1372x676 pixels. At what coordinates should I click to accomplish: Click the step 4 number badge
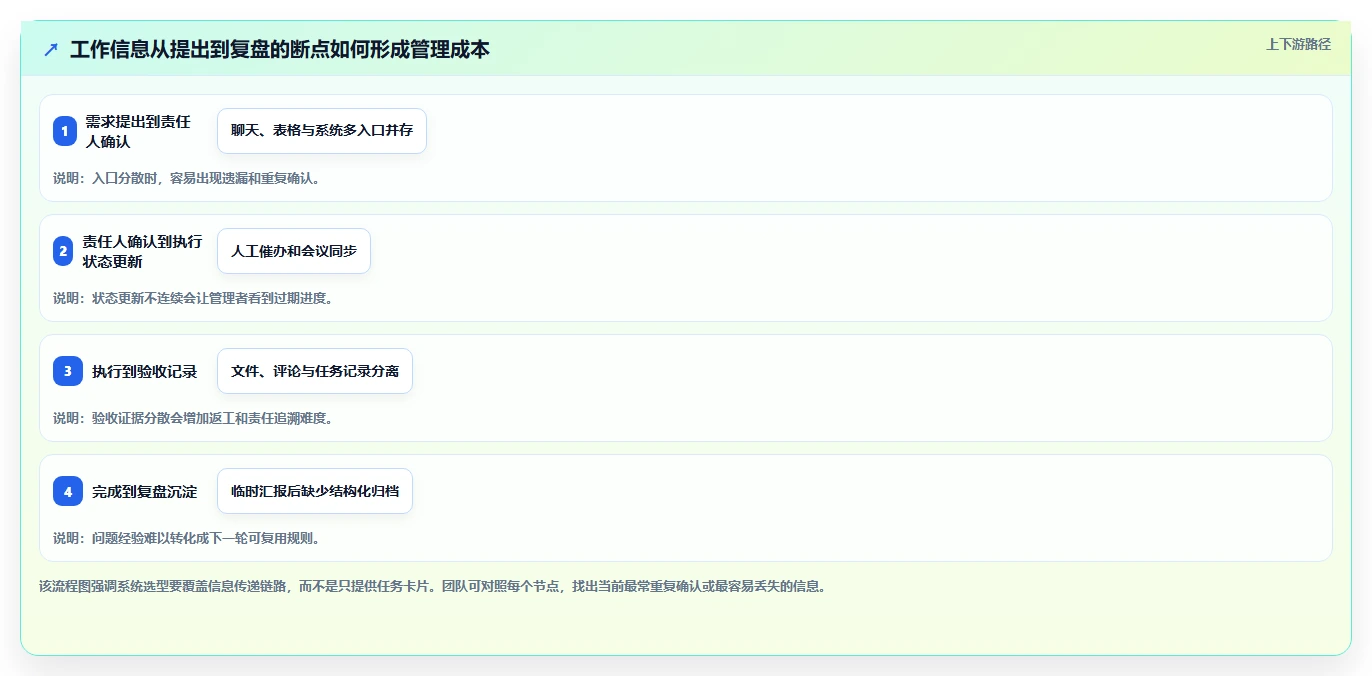[x=68, y=491]
